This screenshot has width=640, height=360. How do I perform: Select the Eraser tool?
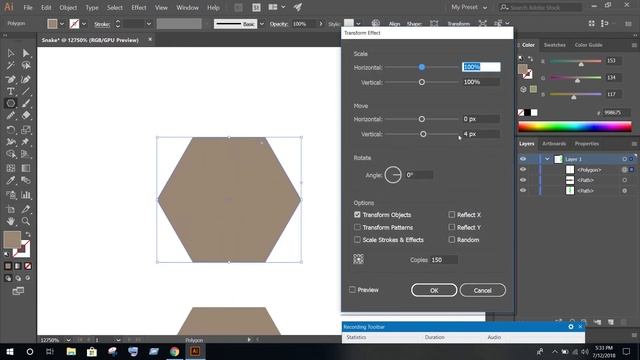pos(26,116)
